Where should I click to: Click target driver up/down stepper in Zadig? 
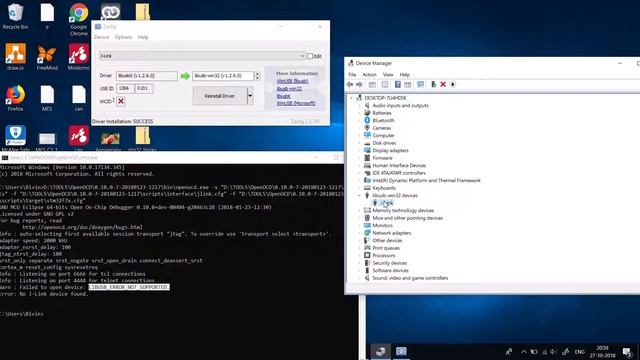(257, 76)
